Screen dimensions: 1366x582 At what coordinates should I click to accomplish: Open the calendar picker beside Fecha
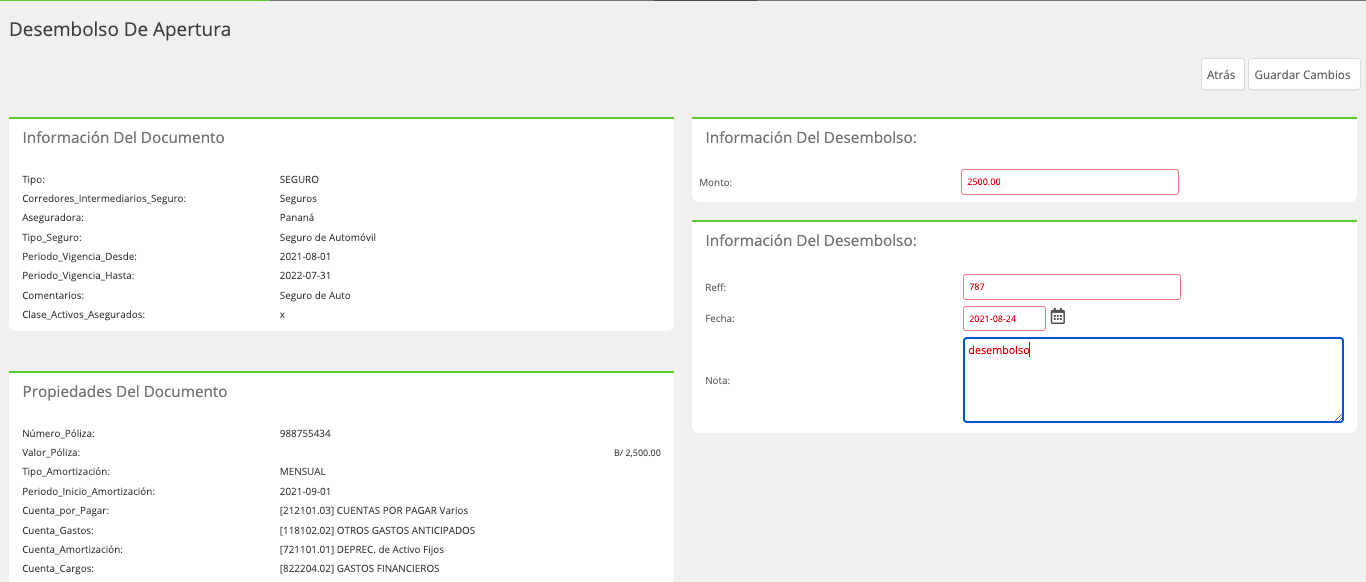point(1058,317)
